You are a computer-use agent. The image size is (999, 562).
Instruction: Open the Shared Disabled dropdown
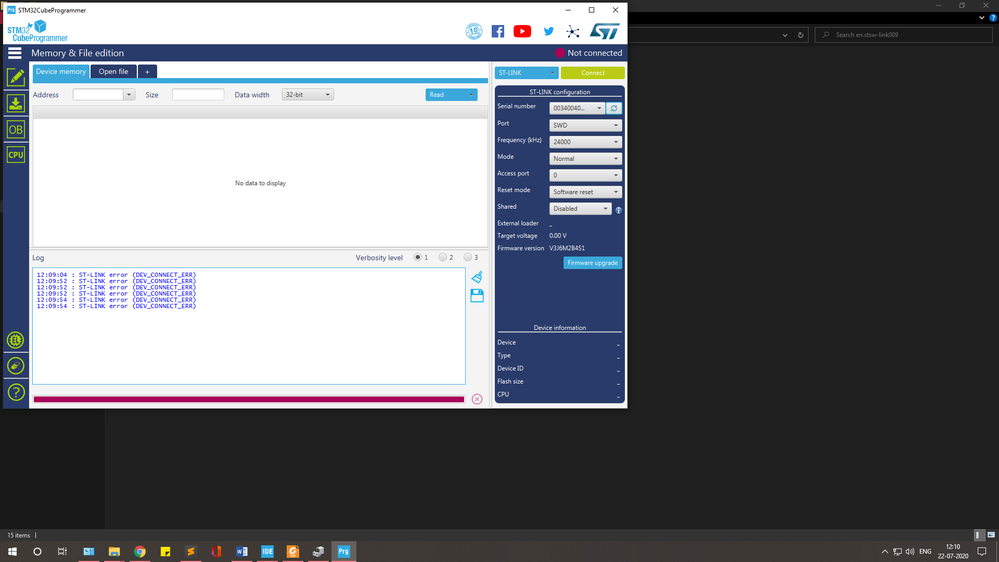click(x=580, y=208)
